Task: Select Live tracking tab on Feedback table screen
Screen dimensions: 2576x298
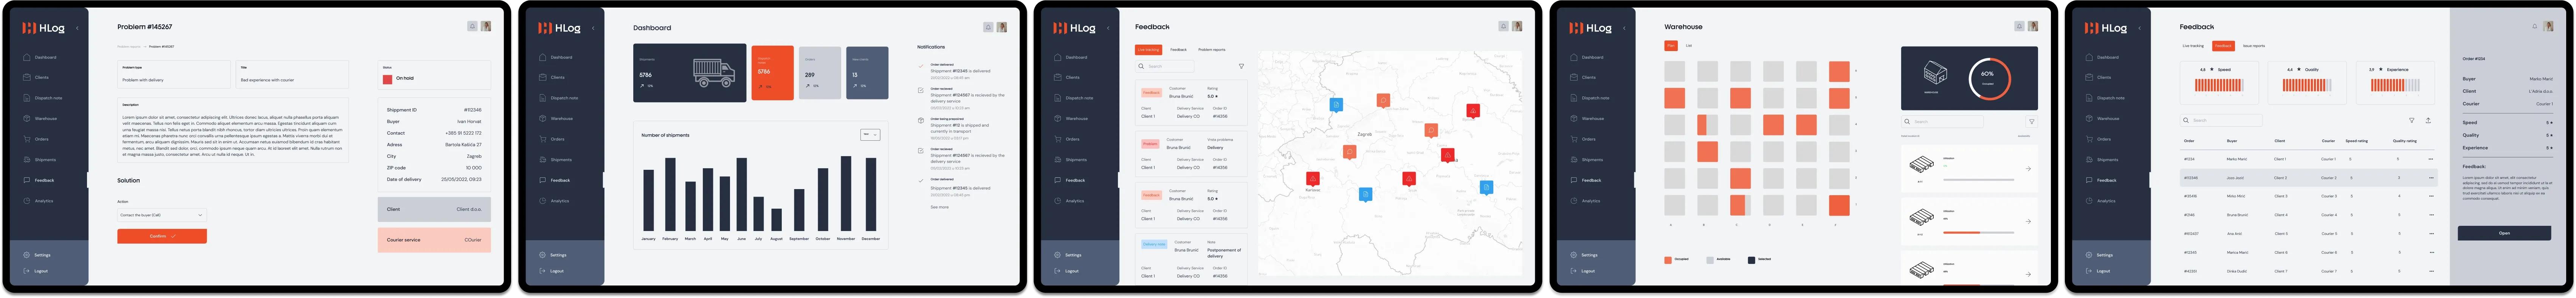Action: point(2193,46)
